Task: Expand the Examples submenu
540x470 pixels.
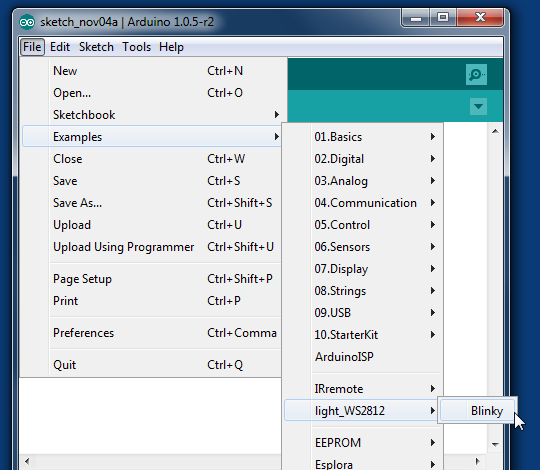Action: coord(152,137)
